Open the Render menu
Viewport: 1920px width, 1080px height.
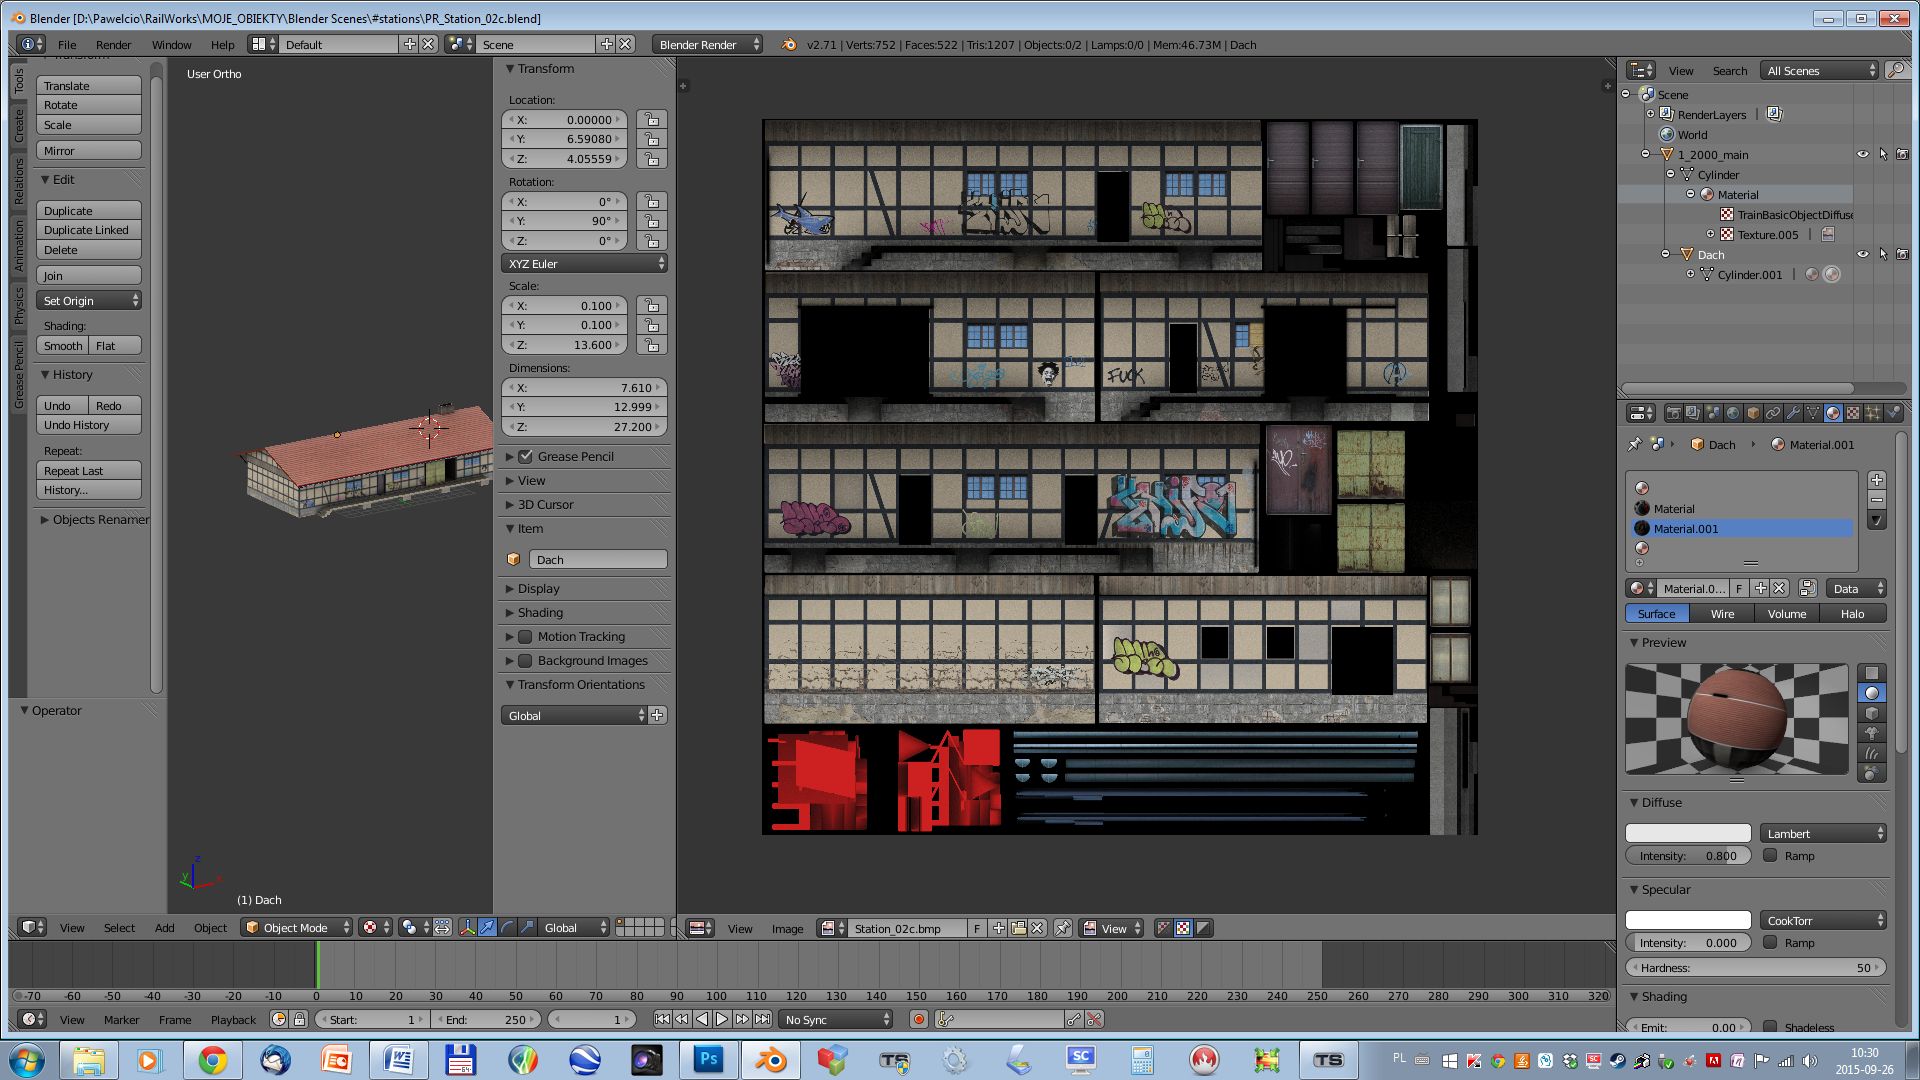pyautogui.click(x=113, y=45)
